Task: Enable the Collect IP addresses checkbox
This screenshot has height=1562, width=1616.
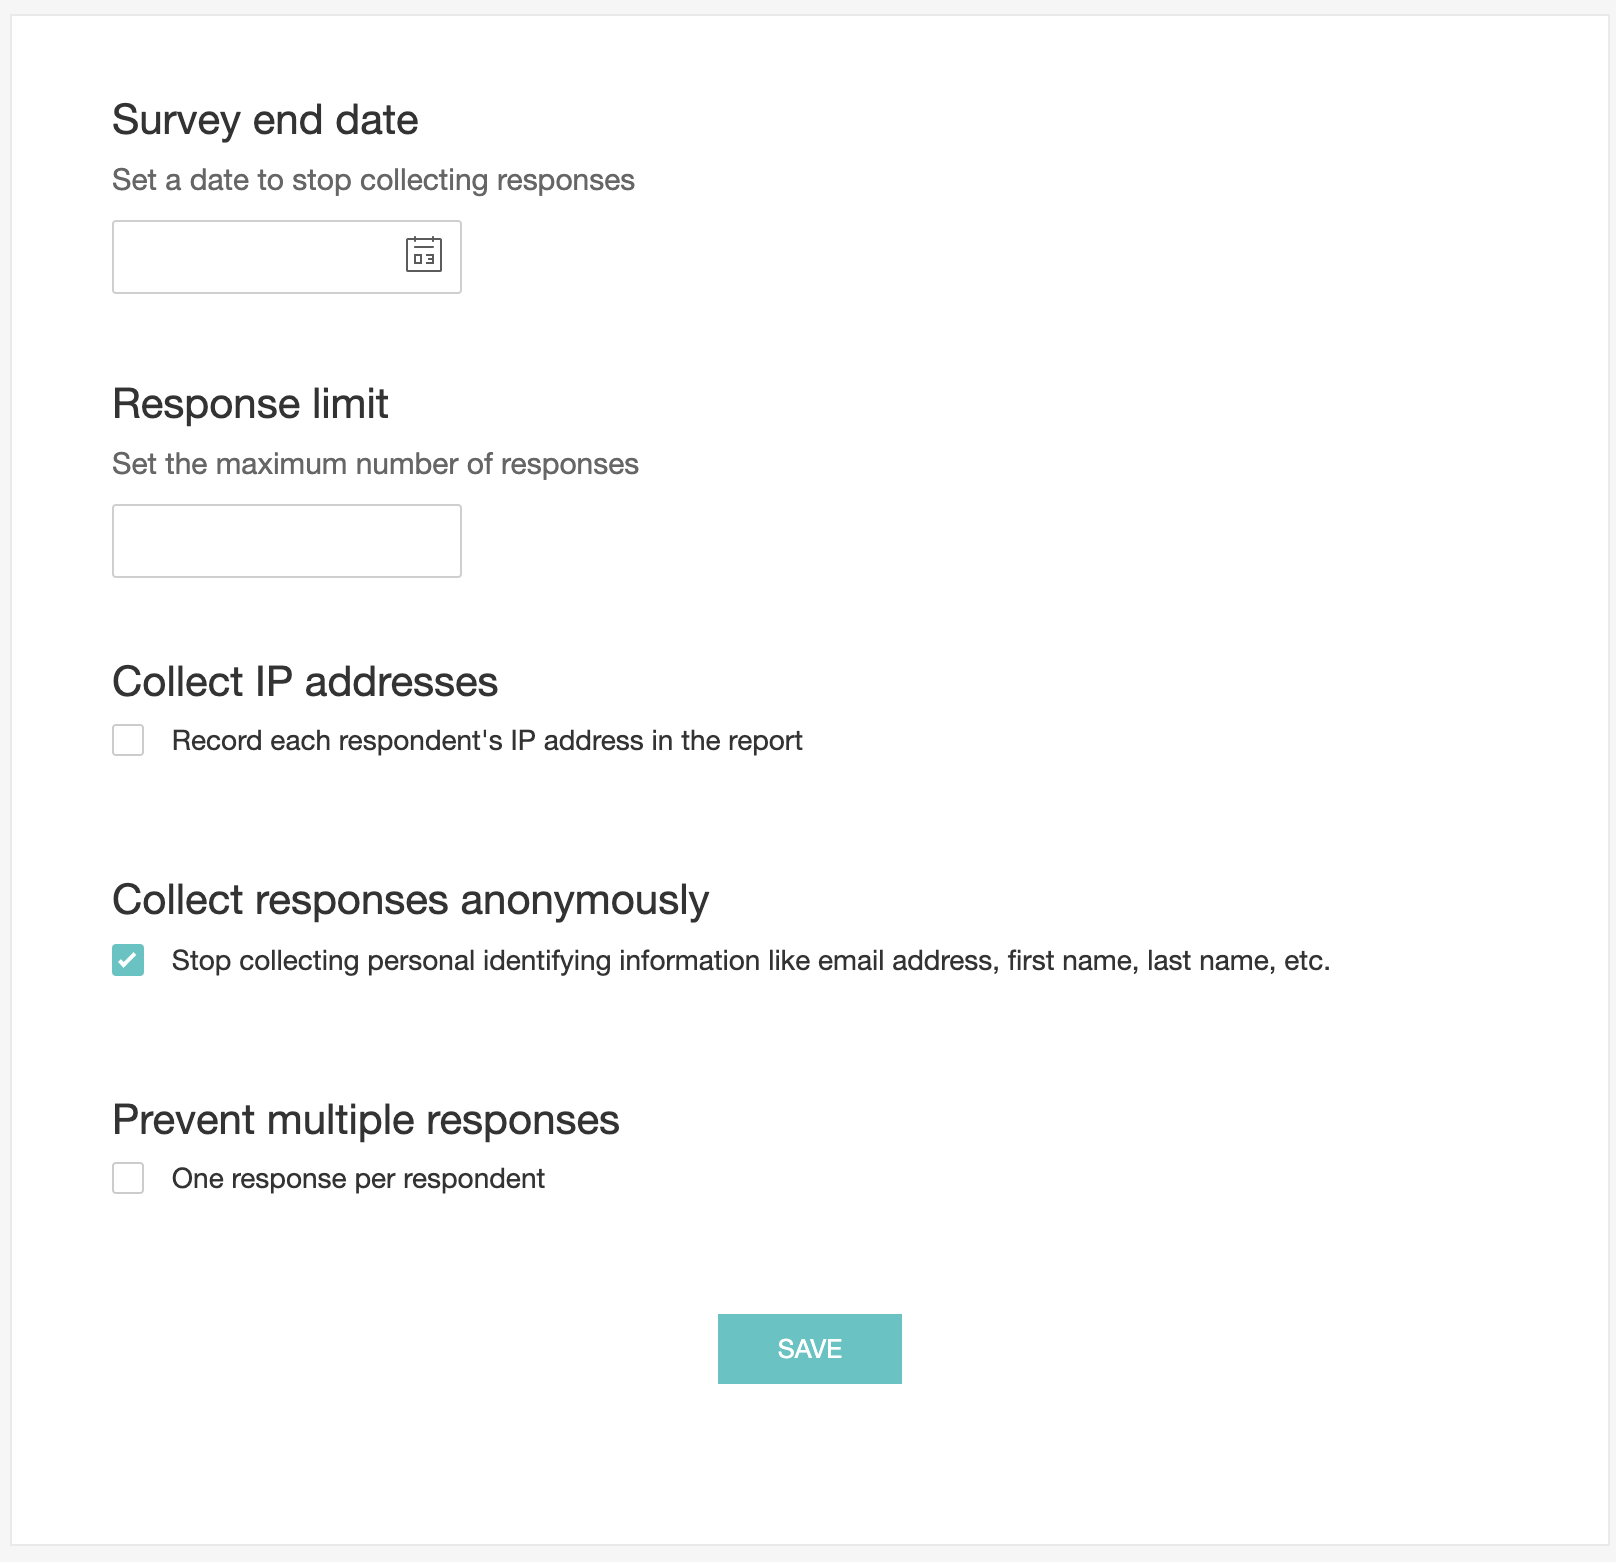Action: pyautogui.click(x=128, y=740)
